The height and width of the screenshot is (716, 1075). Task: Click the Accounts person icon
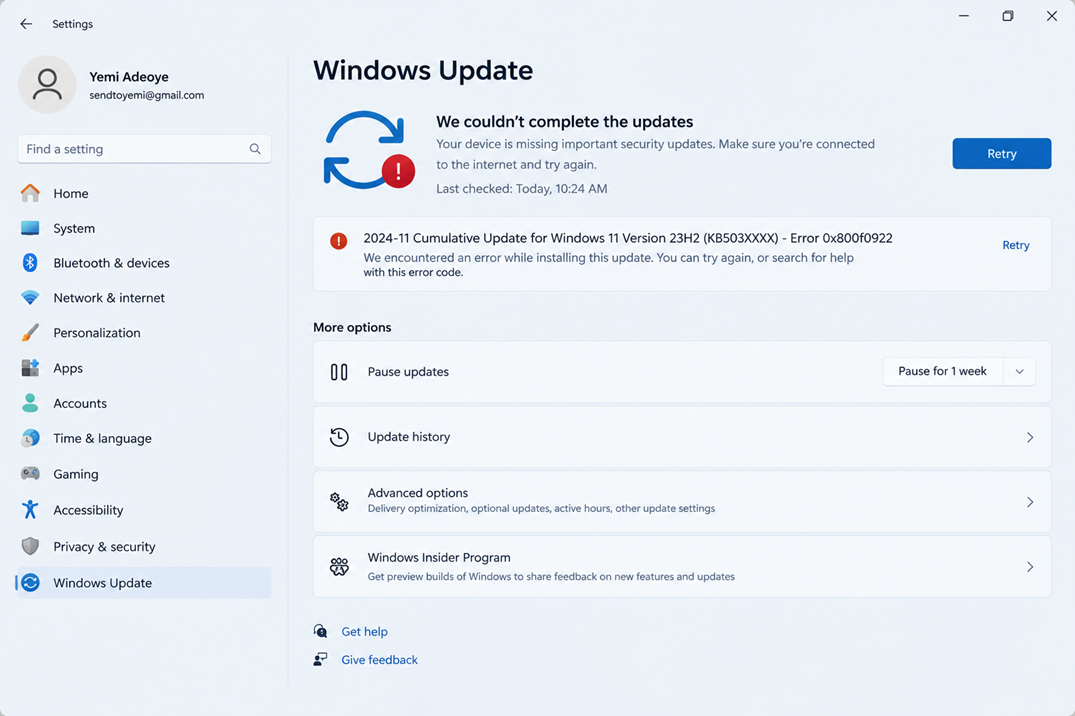tap(30, 403)
